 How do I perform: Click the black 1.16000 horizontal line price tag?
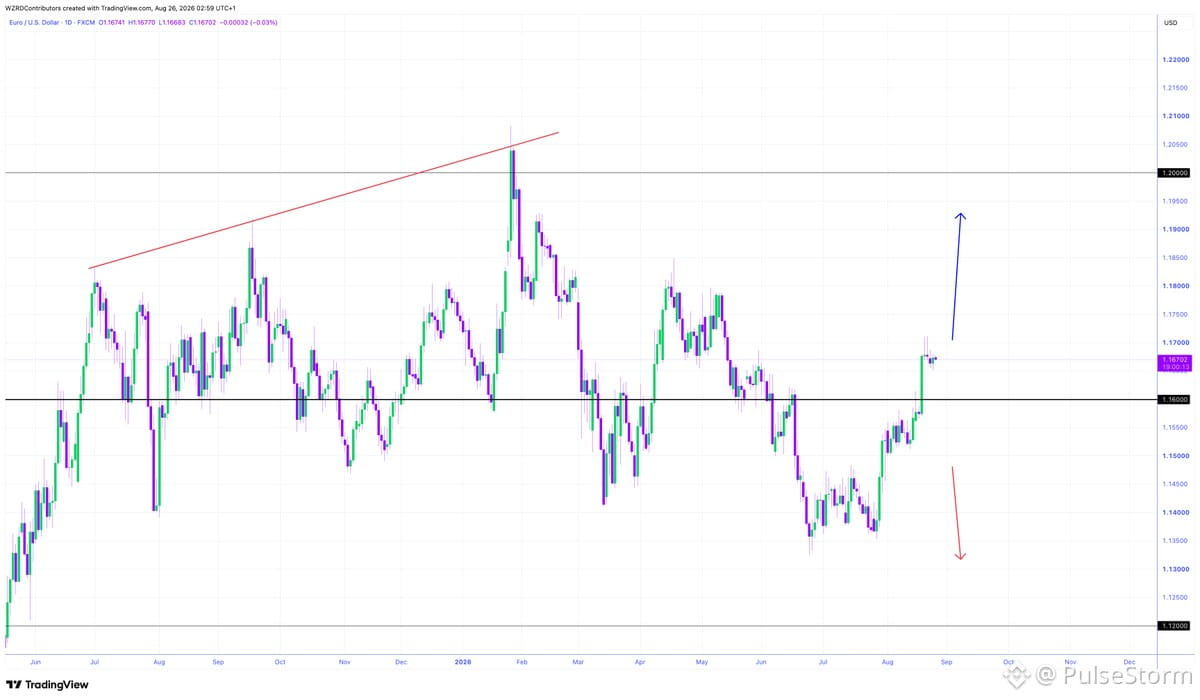point(1174,399)
